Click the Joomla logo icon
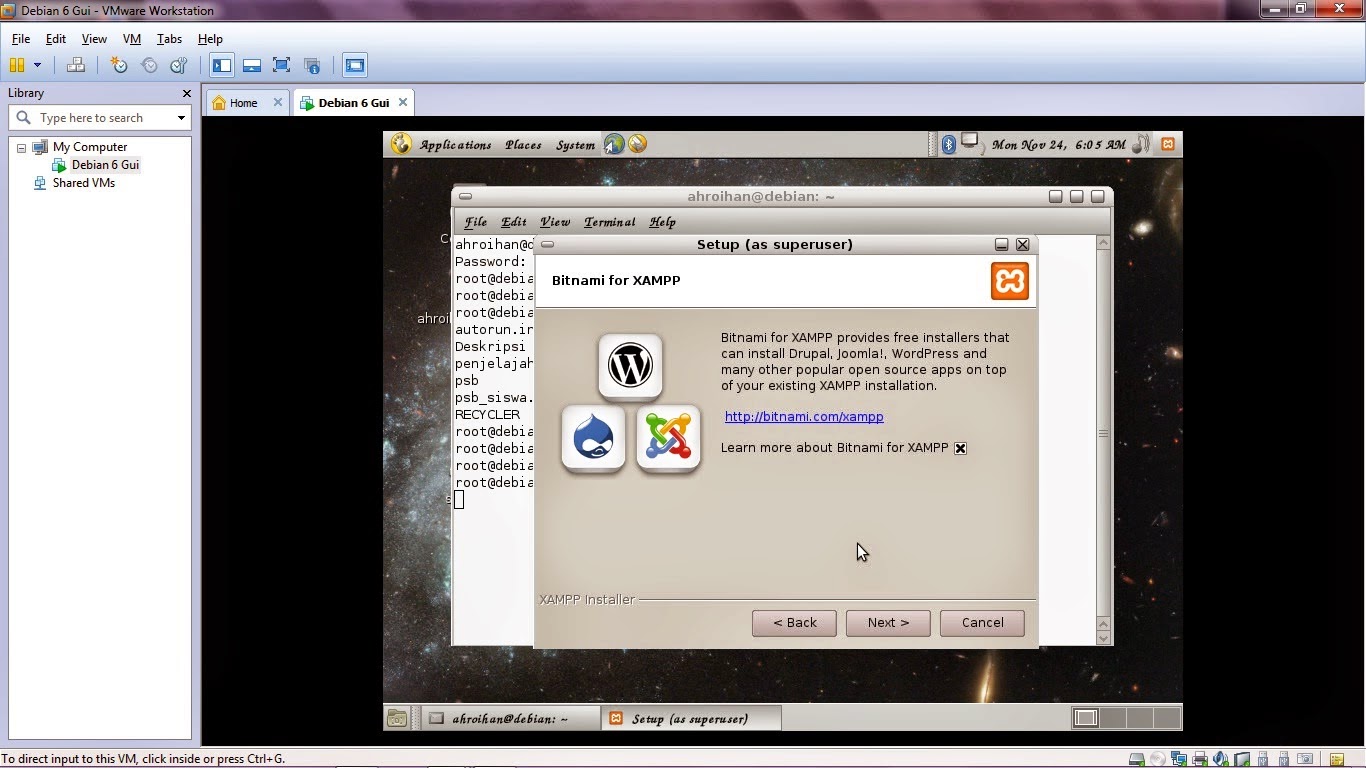1366x768 pixels. pos(668,439)
